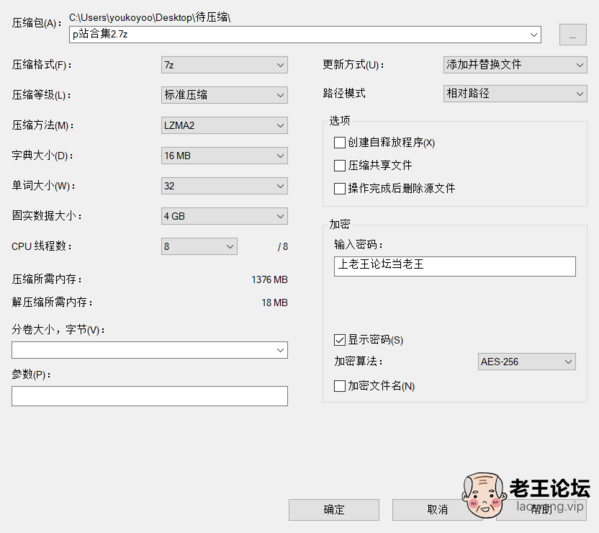Open the 更新方式 添加并替换文件 dropdown

(x=515, y=65)
